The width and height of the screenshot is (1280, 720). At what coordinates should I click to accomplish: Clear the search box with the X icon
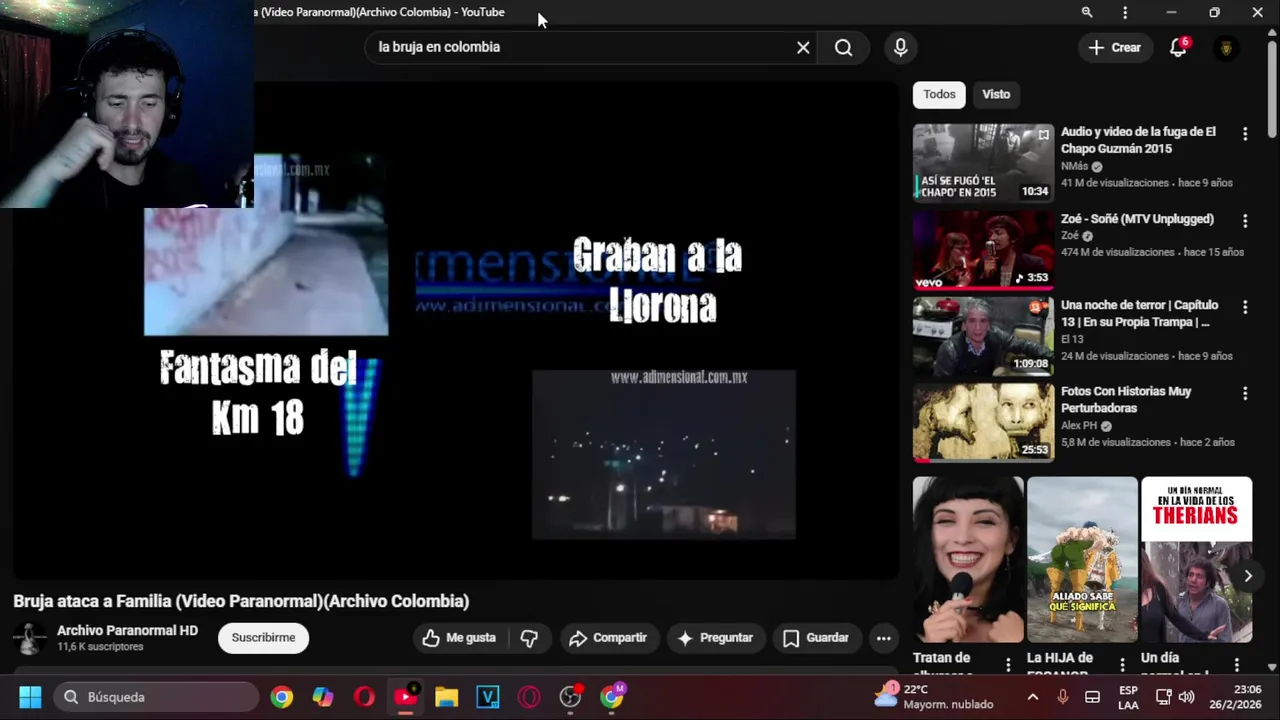pyautogui.click(x=803, y=47)
